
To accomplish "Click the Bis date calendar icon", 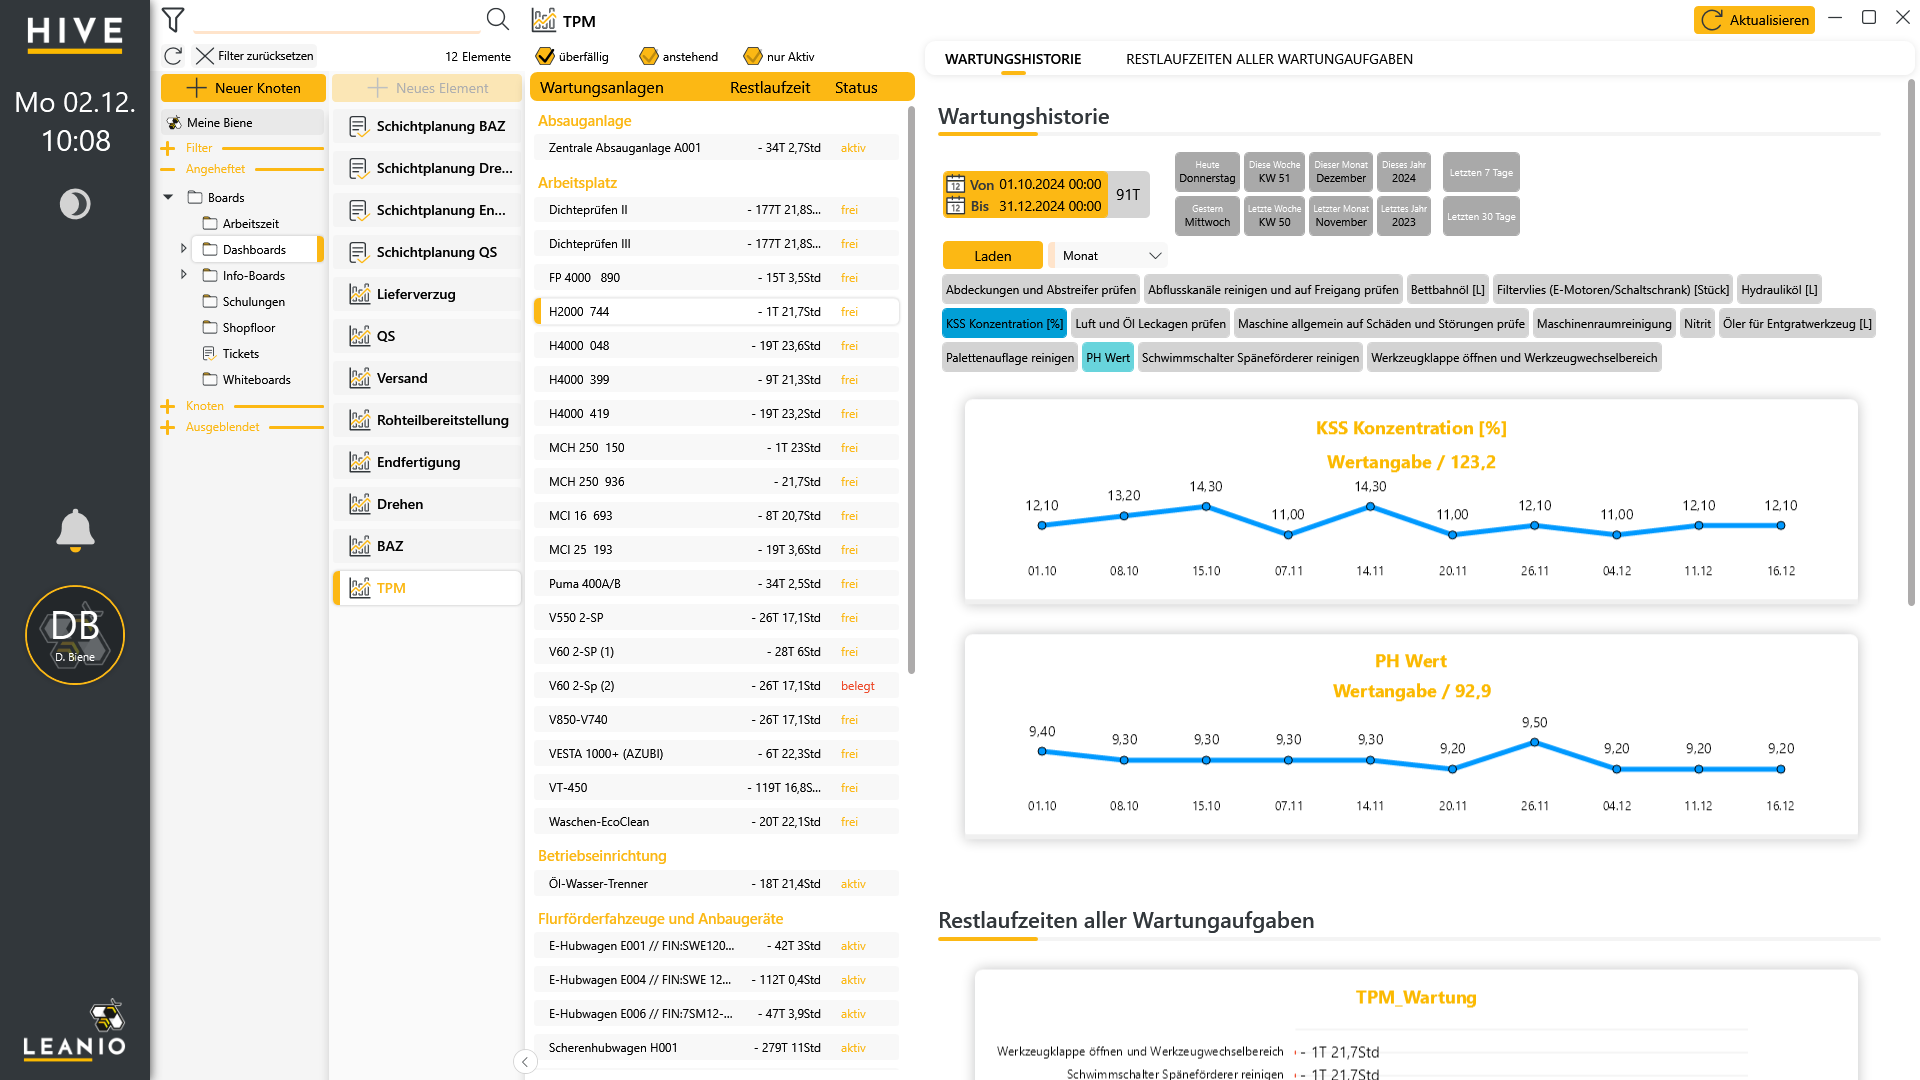I will 956,206.
